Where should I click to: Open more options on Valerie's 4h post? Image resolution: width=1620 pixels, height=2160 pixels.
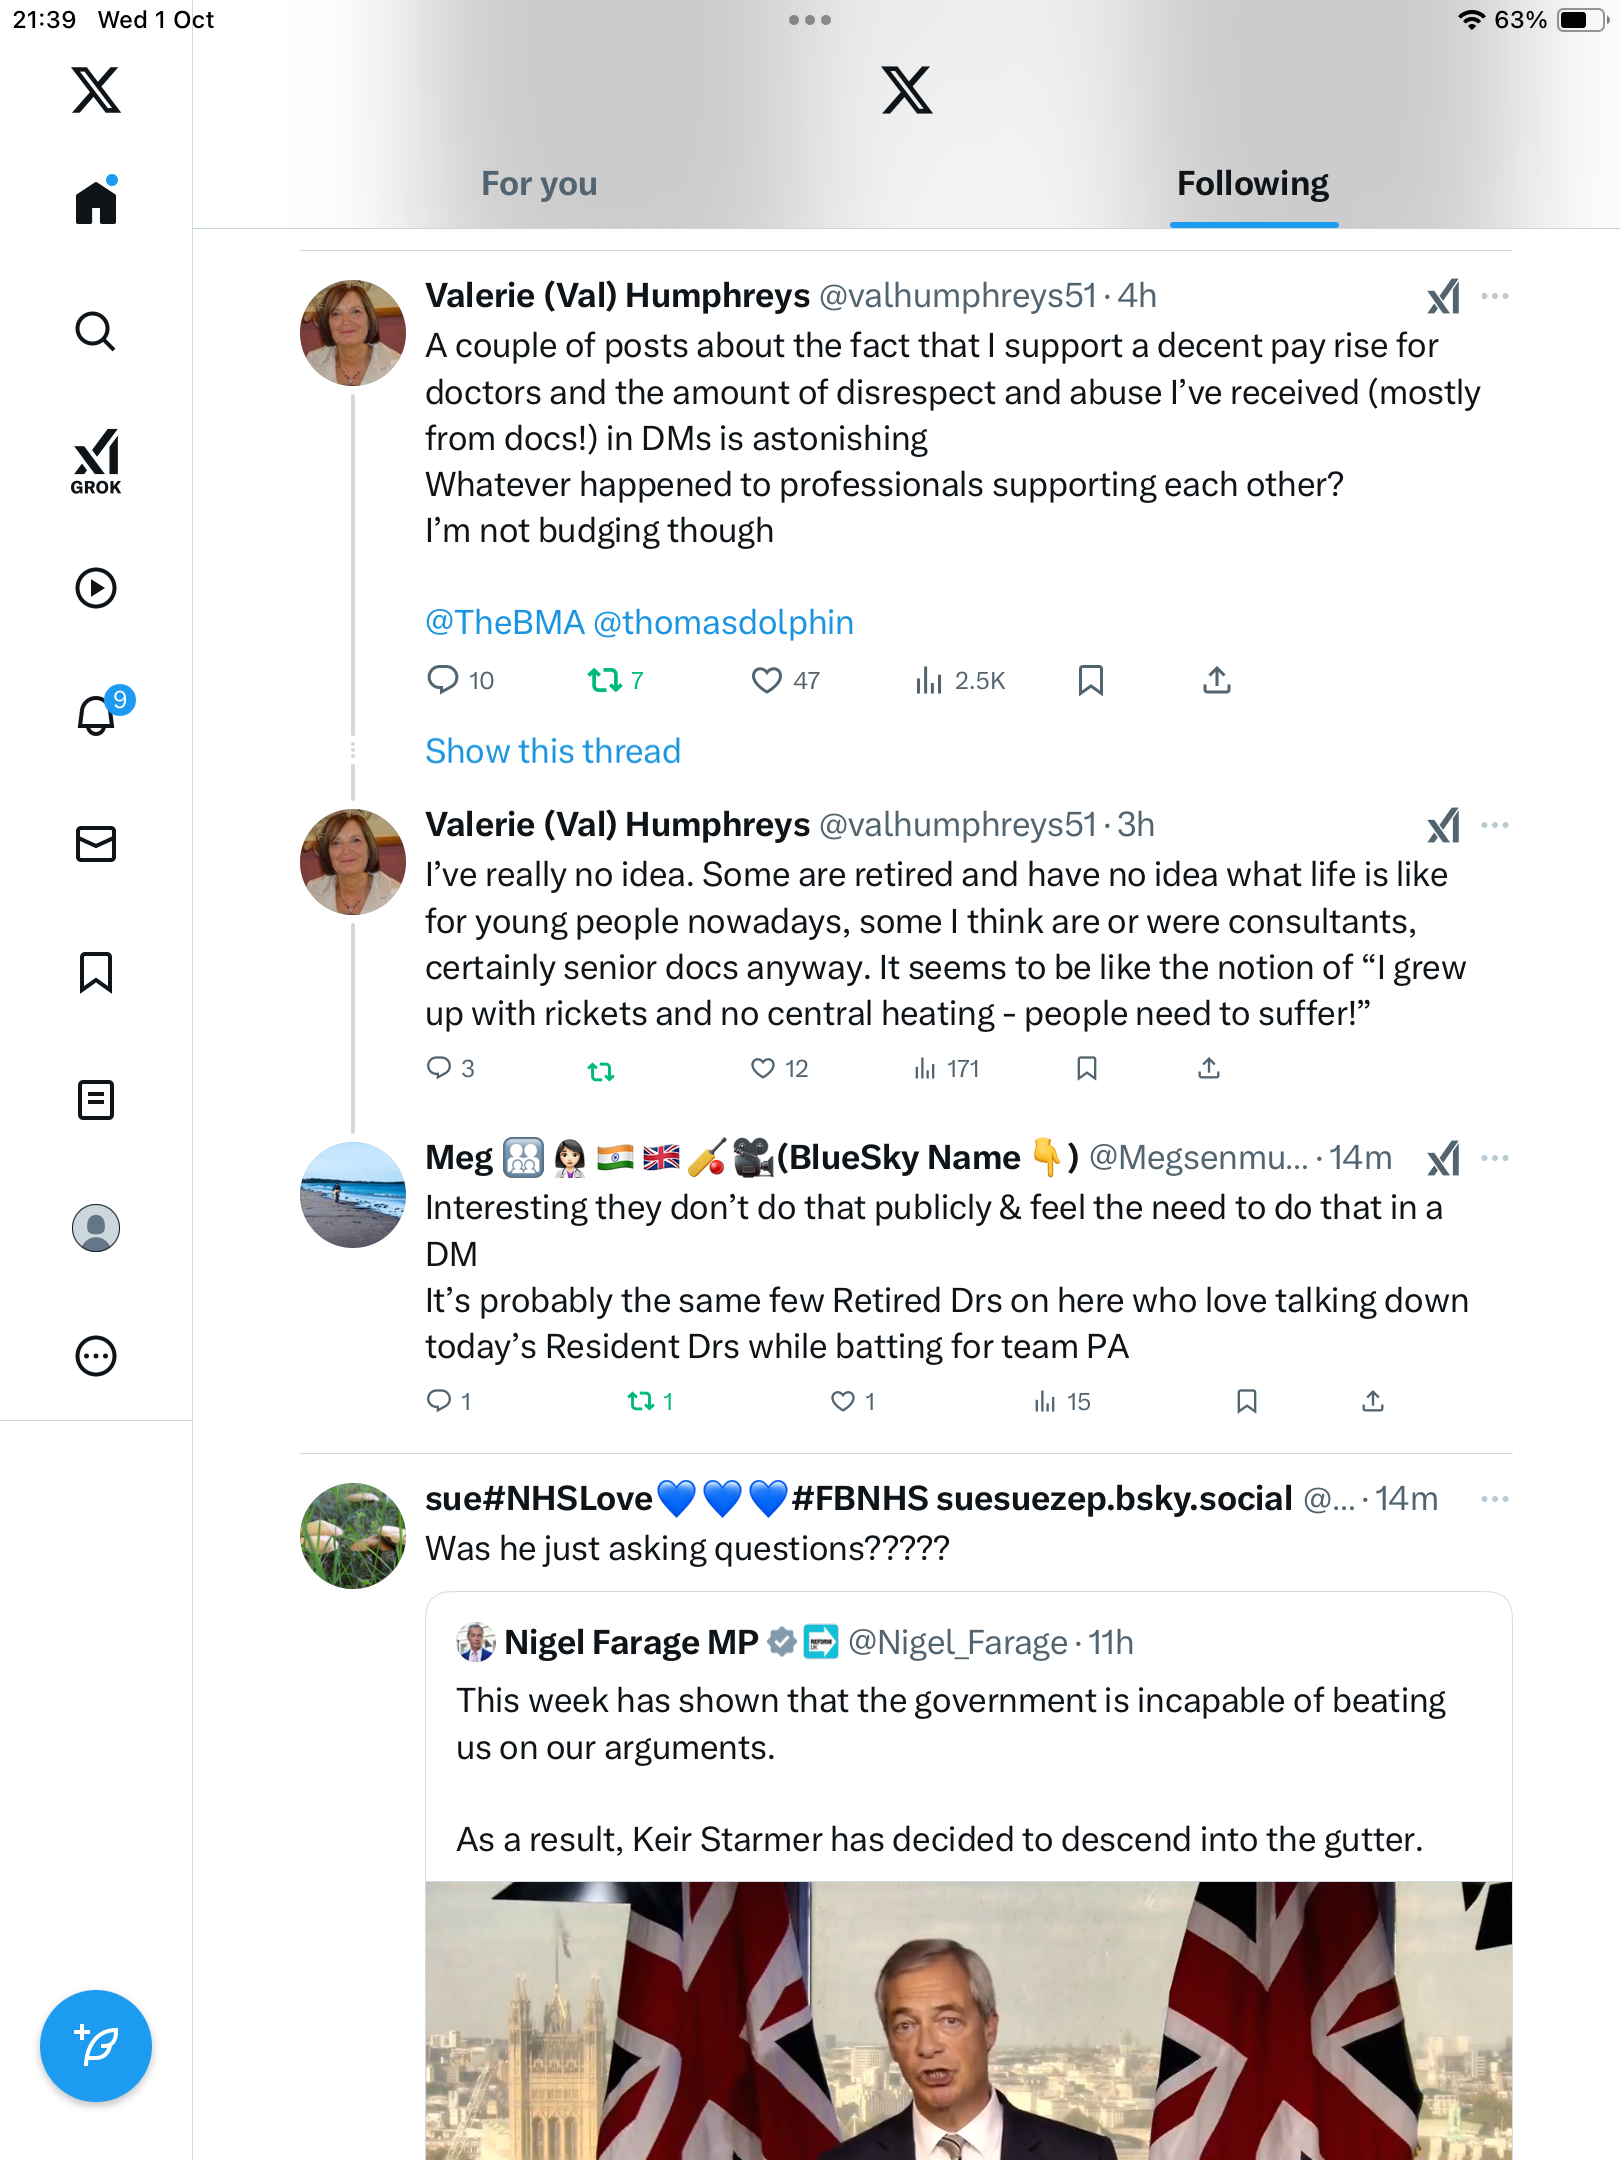1494,296
